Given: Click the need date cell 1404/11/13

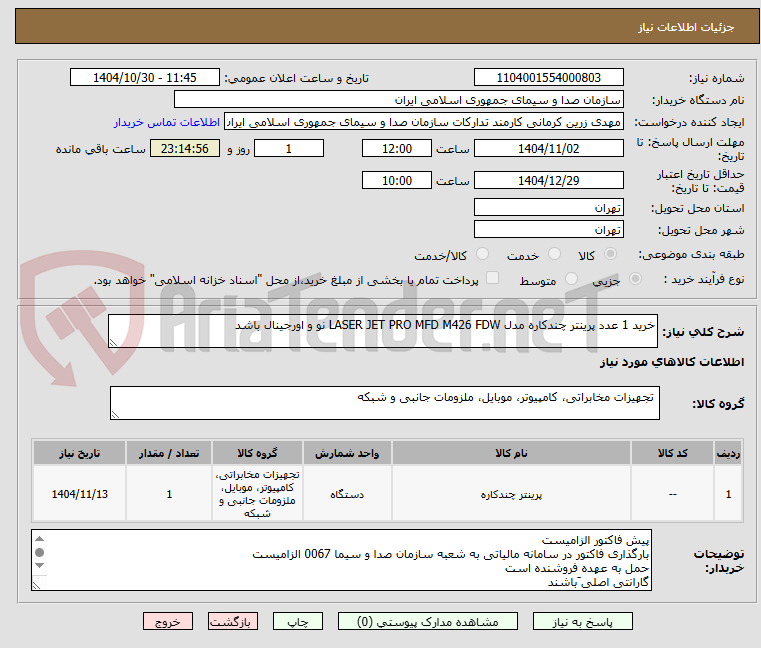Looking at the screenshot, I should [x=80, y=494].
